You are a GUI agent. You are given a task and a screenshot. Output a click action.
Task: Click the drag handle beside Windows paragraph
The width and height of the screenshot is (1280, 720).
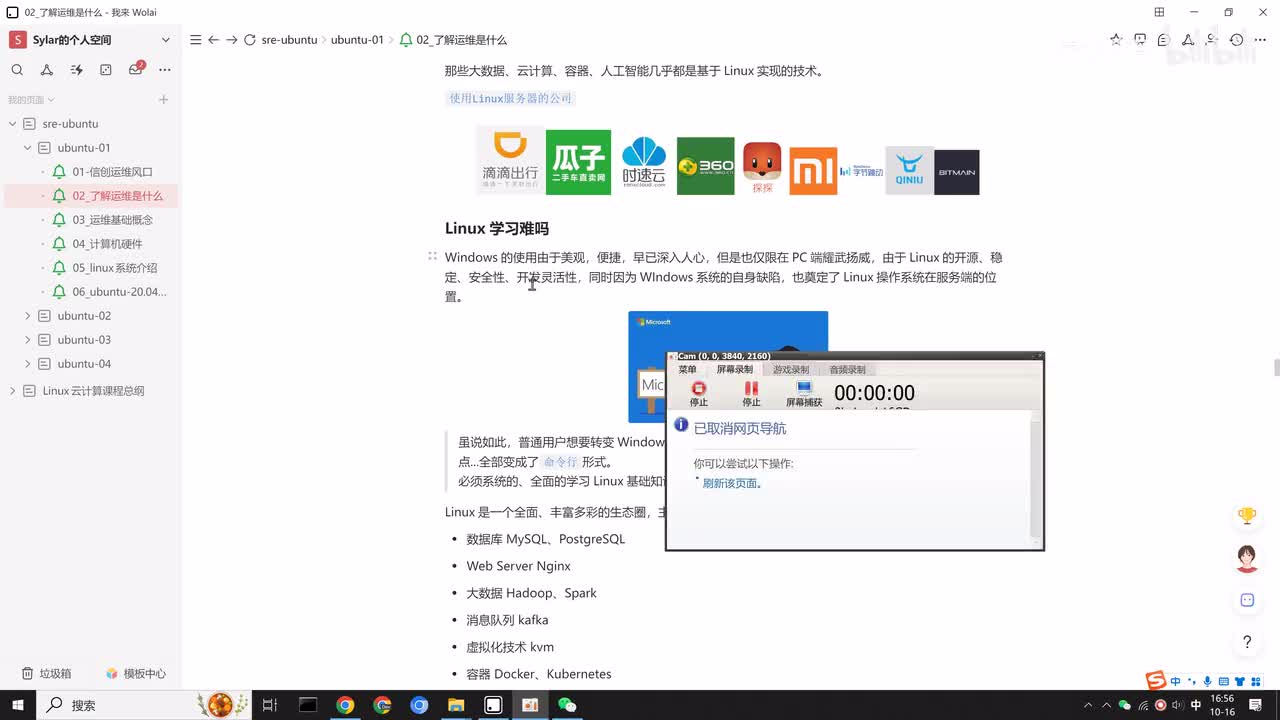(x=433, y=257)
